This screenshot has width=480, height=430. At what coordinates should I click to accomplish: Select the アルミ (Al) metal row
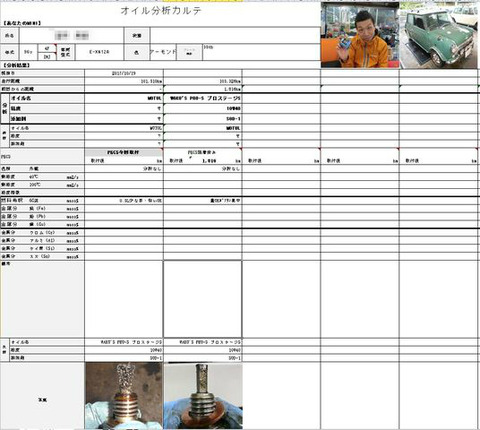pyautogui.click(x=42, y=241)
